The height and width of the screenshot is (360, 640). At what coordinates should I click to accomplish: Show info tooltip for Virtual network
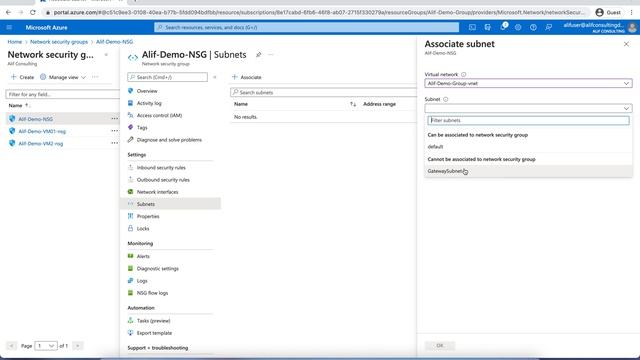(463, 74)
